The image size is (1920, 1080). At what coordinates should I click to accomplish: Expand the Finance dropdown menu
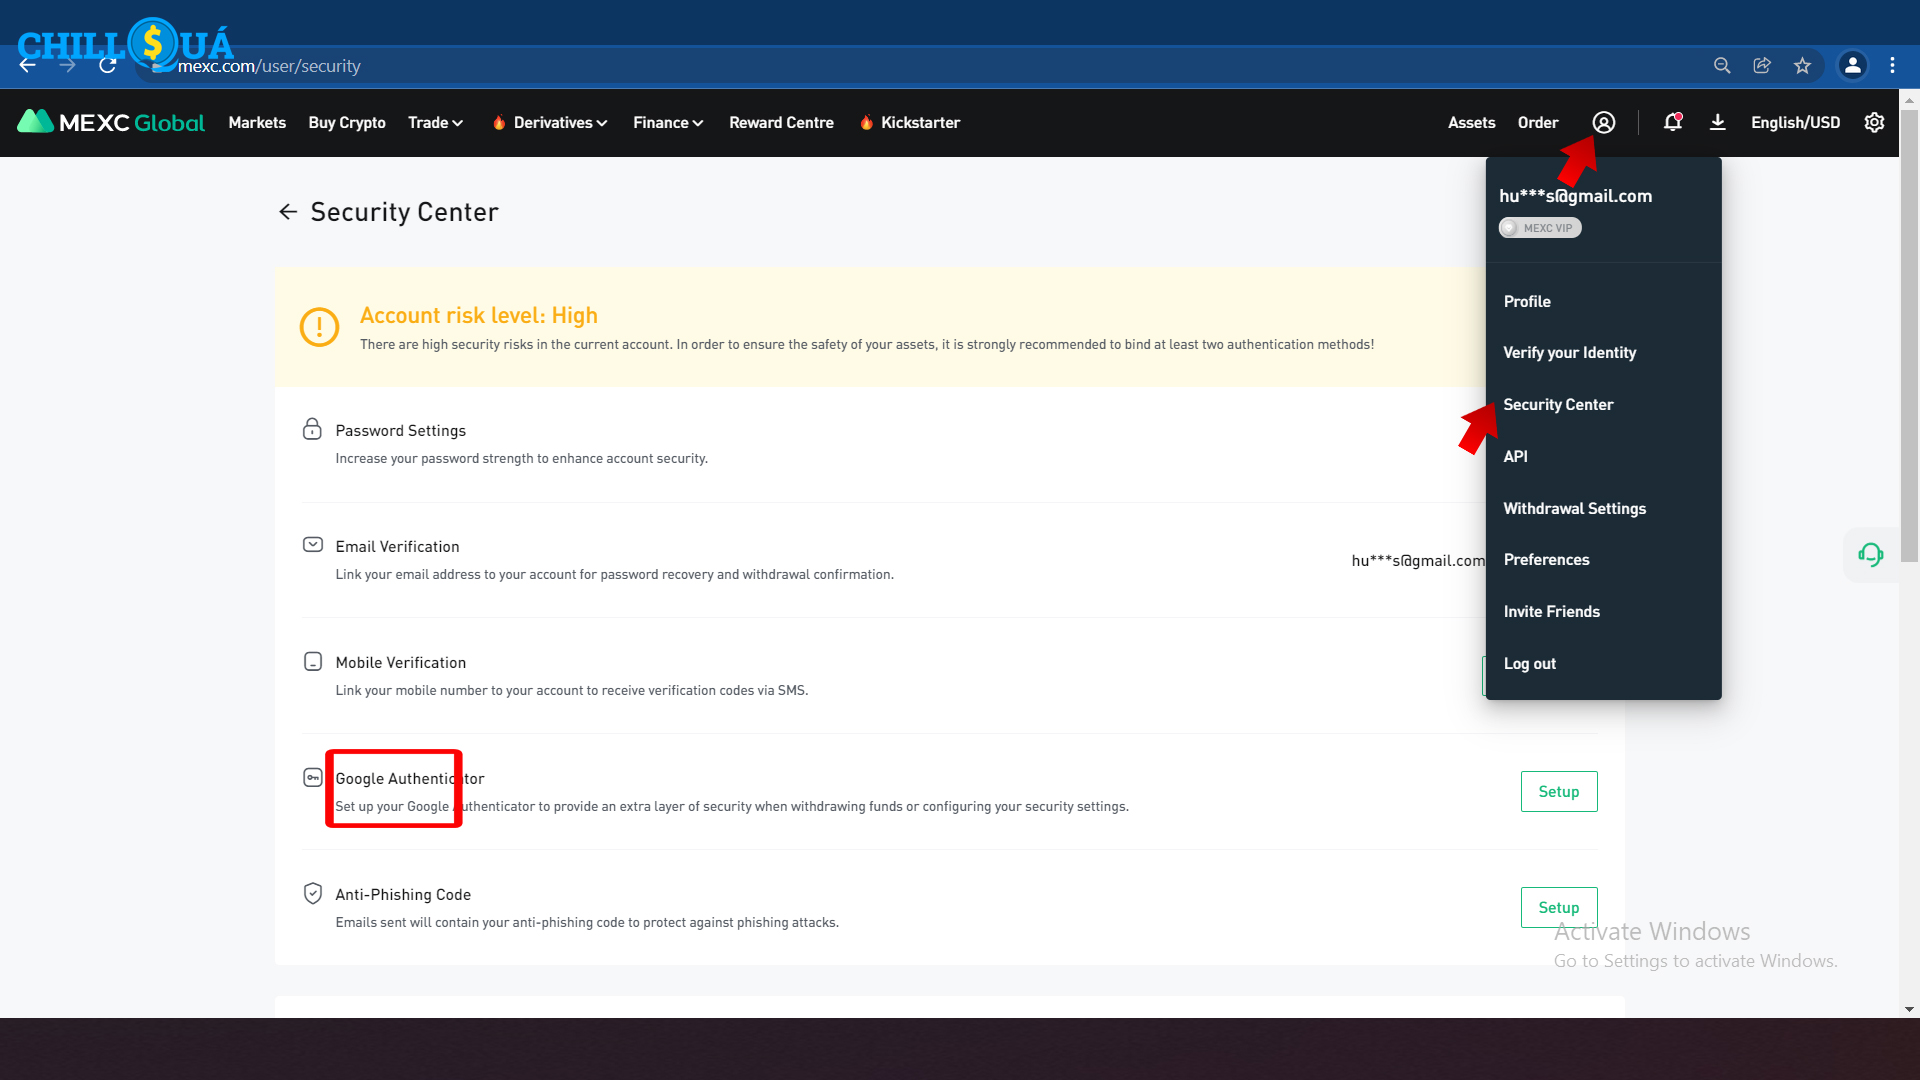coord(668,122)
